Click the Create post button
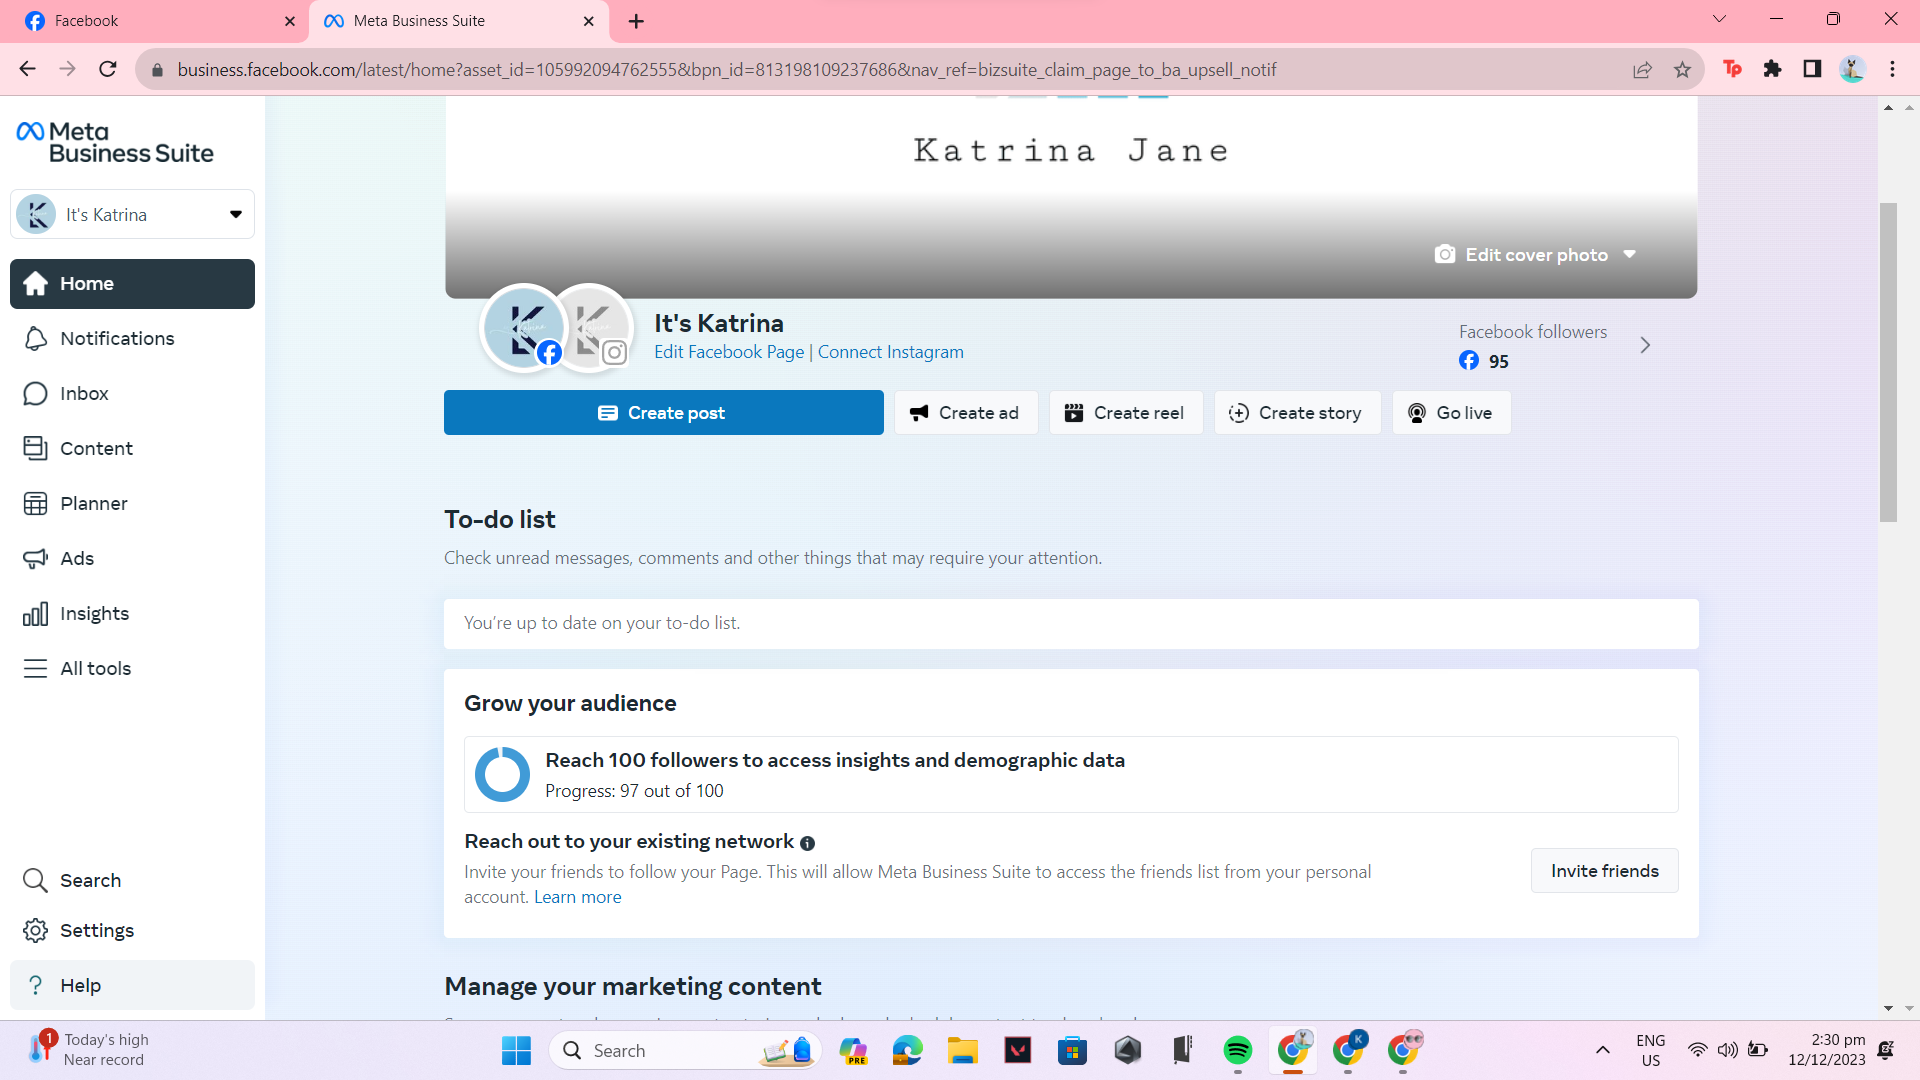This screenshot has height=1080, width=1920. pos(664,413)
